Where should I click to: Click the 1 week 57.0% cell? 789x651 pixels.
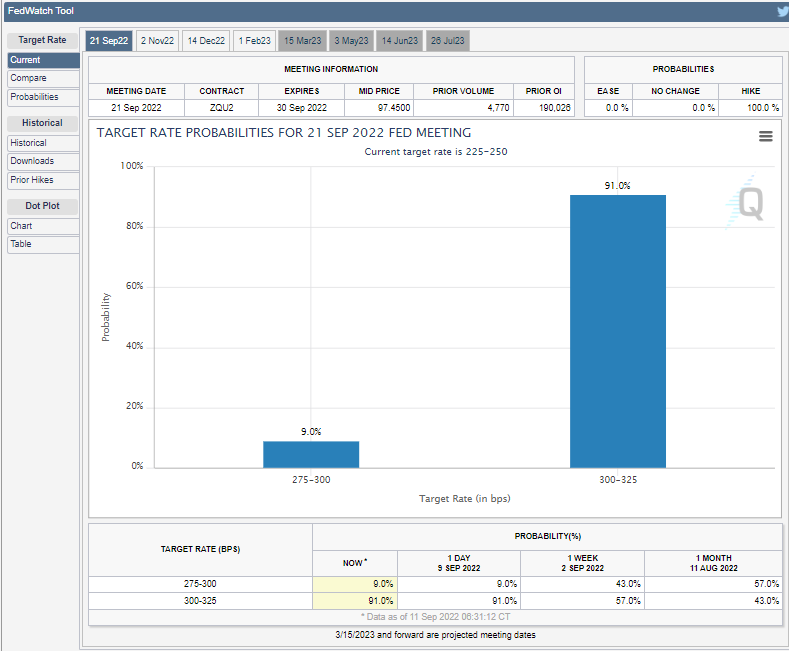pos(583,601)
